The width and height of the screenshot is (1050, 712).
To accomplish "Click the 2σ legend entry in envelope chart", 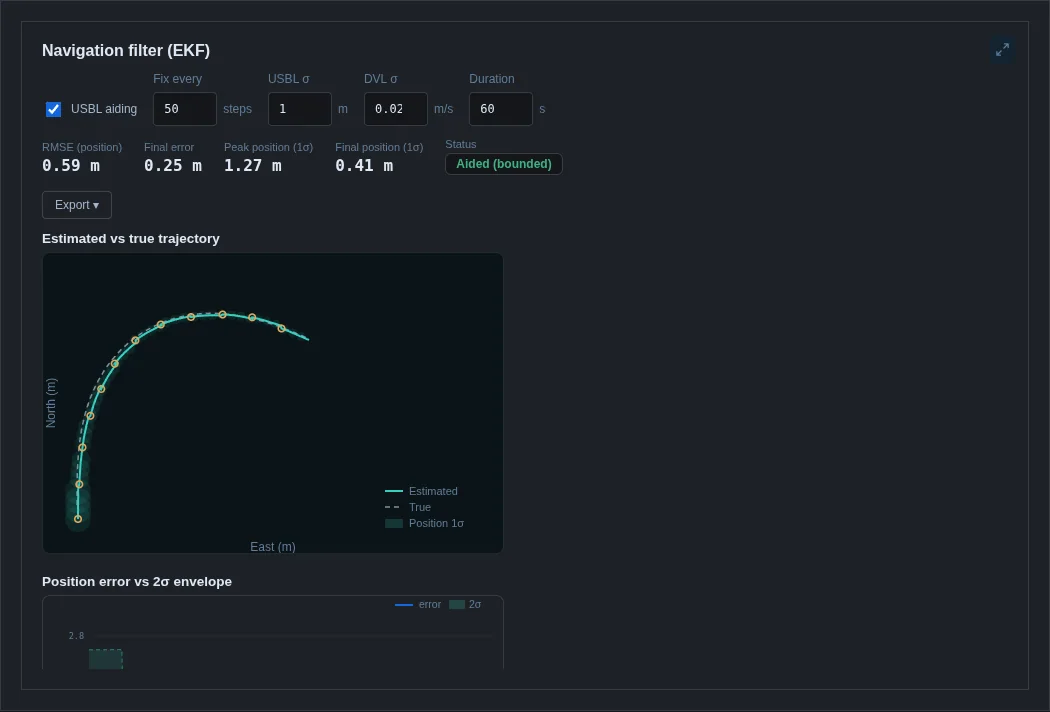I will pos(465,604).
